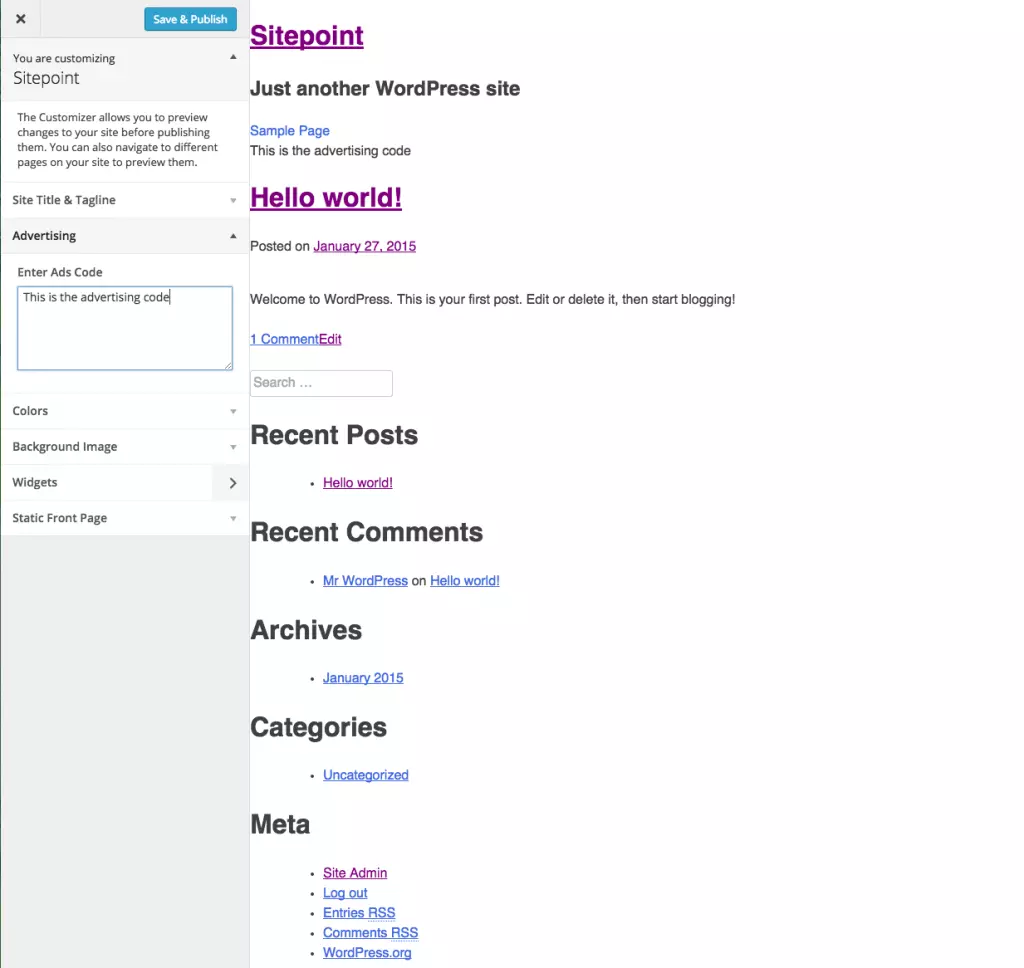Visit the Sample Page link

[289, 130]
